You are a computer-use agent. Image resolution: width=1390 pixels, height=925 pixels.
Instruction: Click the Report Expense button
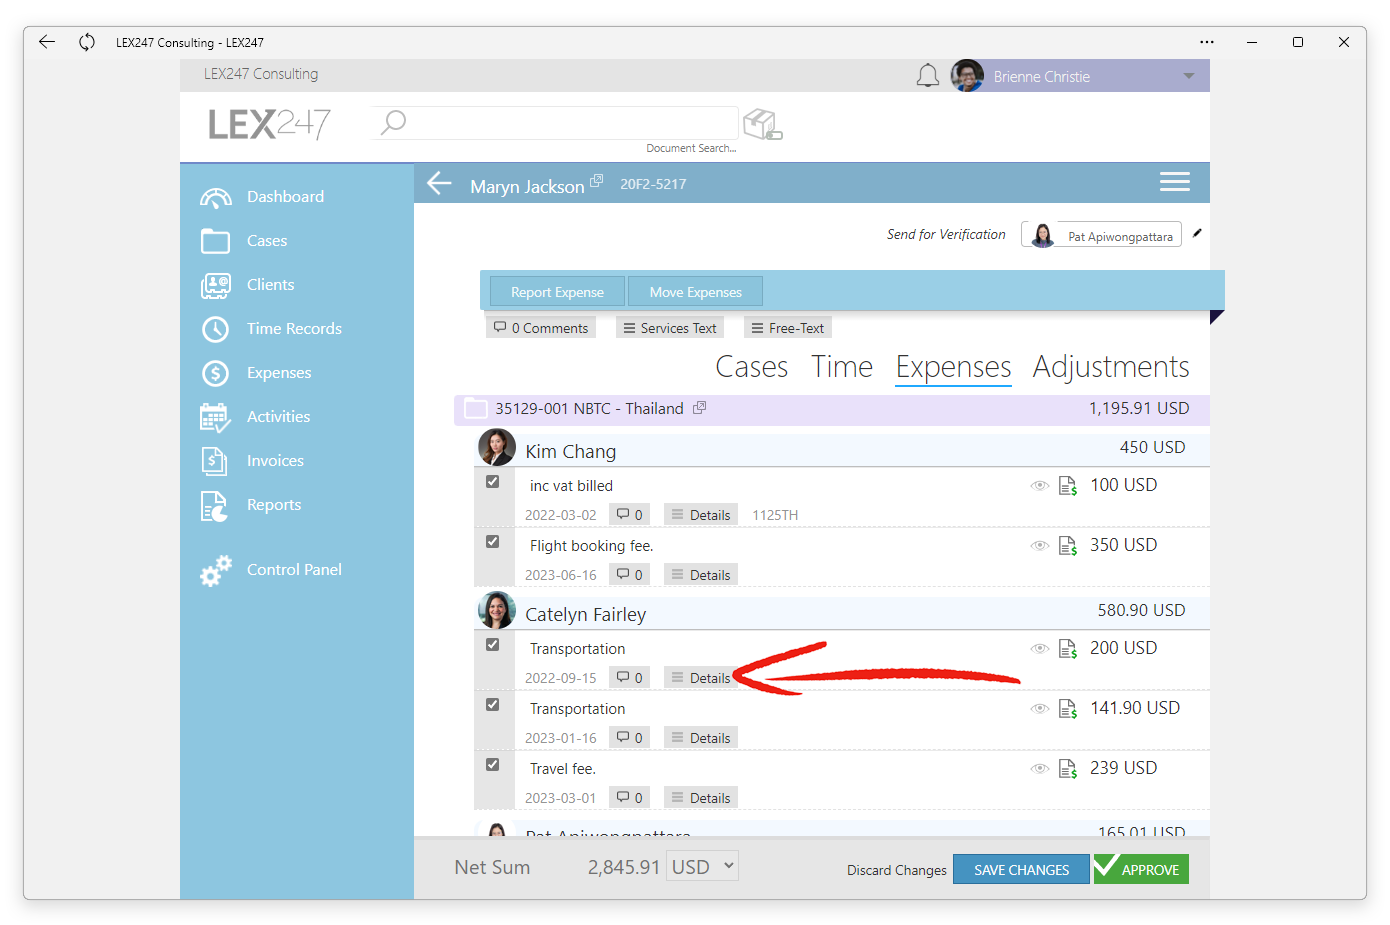[557, 292]
